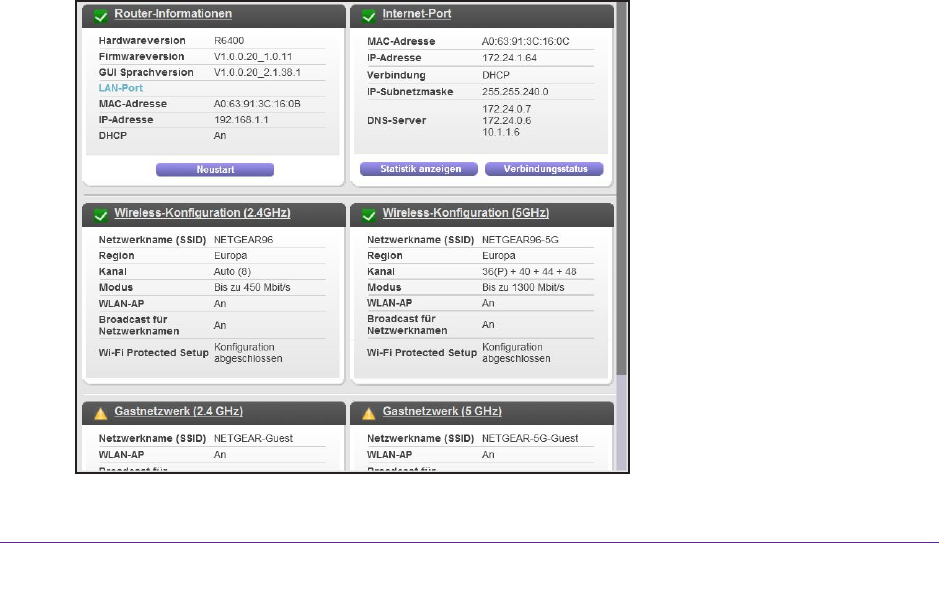
Task: Click the blue LAN-Port label
Action: coord(121,88)
